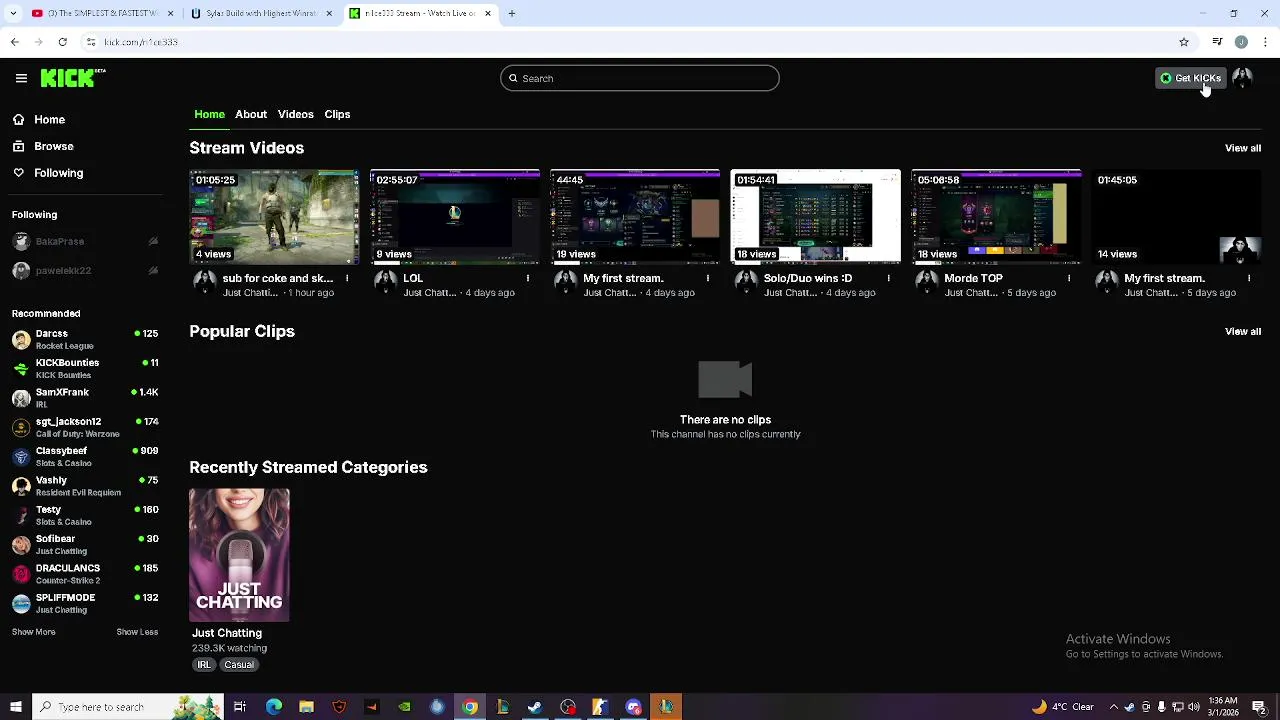The width and height of the screenshot is (1280, 720).
Task: Open followed channel BakaPrase
Action: [x=84, y=241]
